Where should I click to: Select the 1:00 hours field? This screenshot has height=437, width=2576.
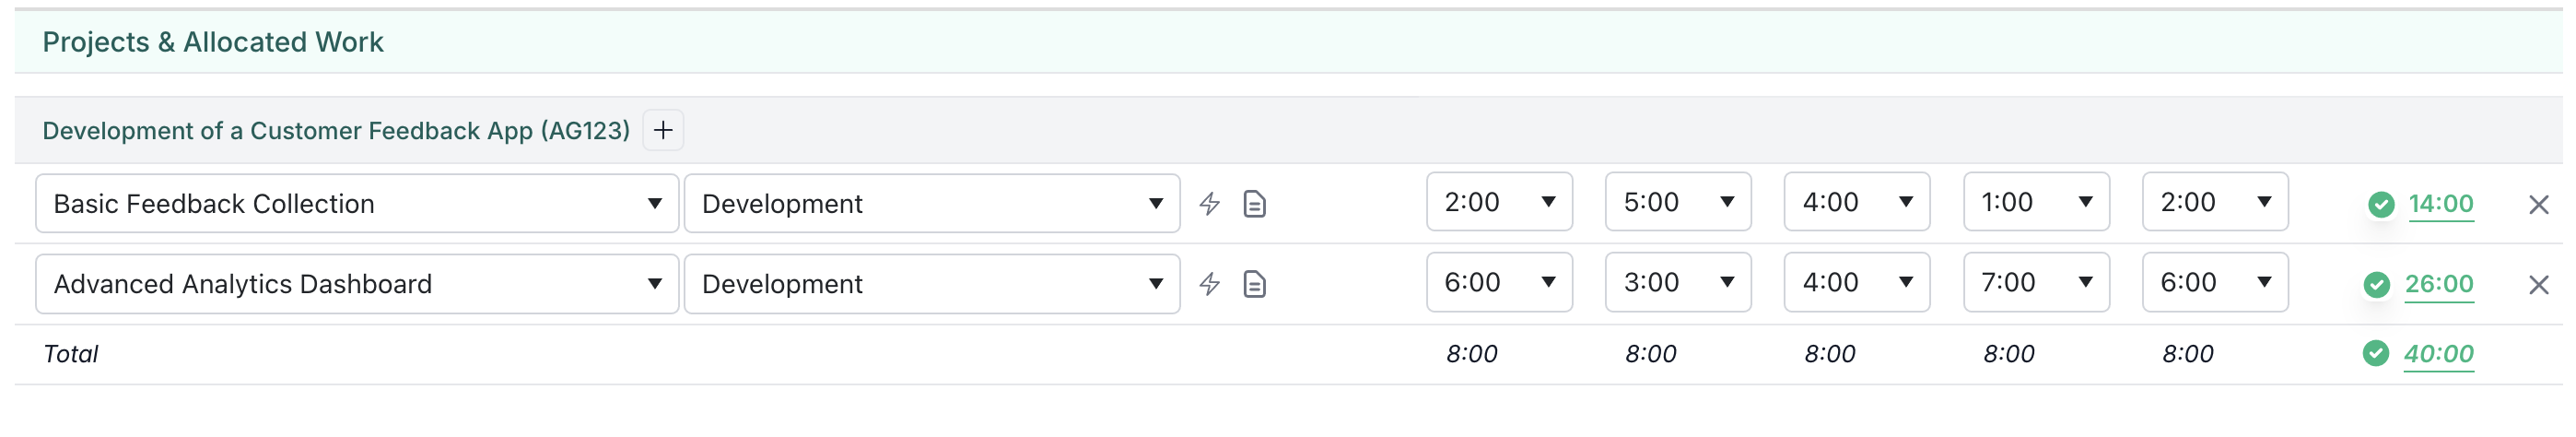point(2036,202)
